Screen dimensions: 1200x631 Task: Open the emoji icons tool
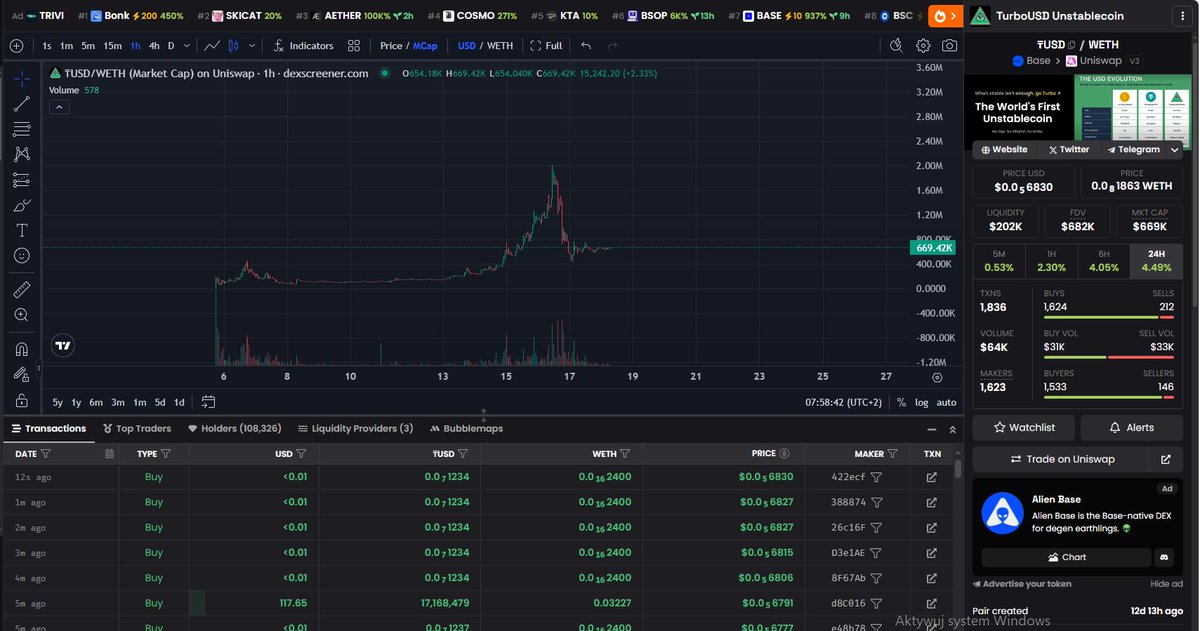pyautogui.click(x=21, y=256)
